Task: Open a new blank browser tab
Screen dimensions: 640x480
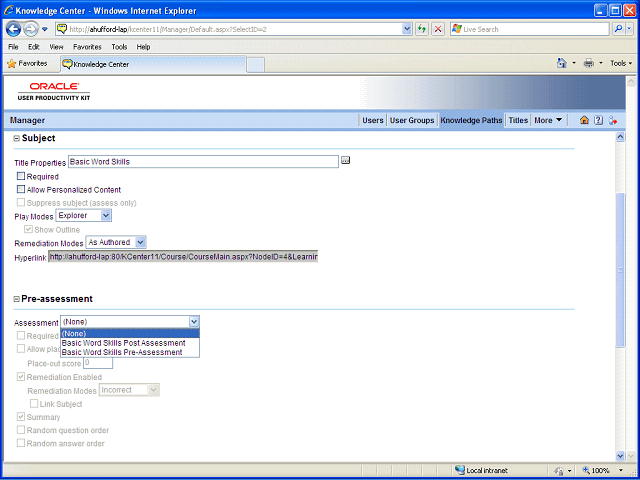Action: (x=256, y=65)
